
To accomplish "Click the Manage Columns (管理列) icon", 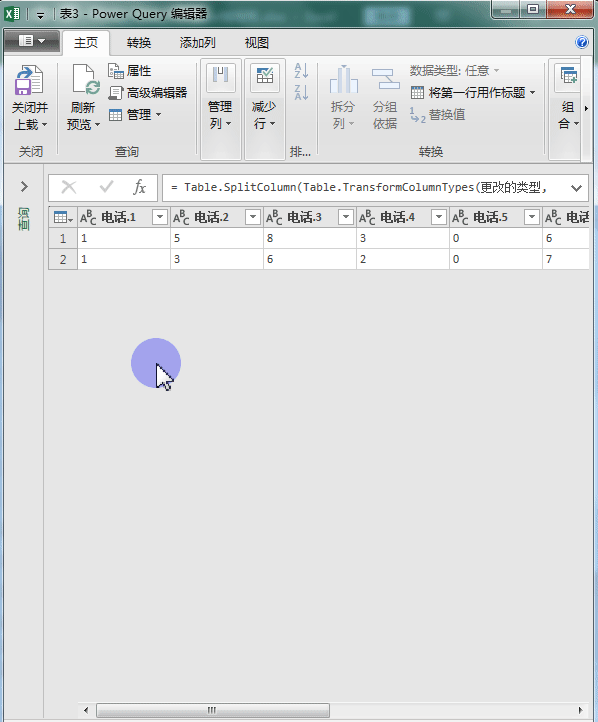I will click(x=221, y=77).
